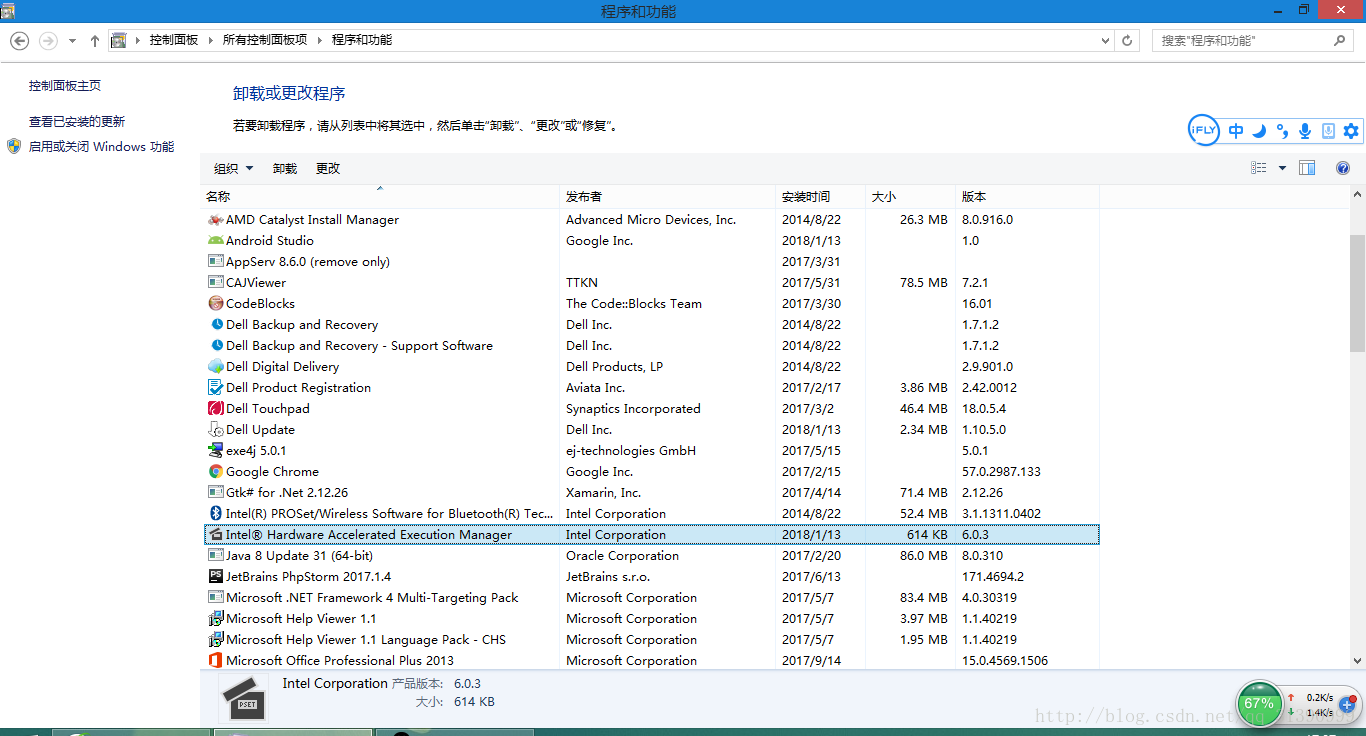The width and height of the screenshot is (1366, 736).
Task: Open 启用或关闭 Windows 功能 link
Action: coord(101,147)
